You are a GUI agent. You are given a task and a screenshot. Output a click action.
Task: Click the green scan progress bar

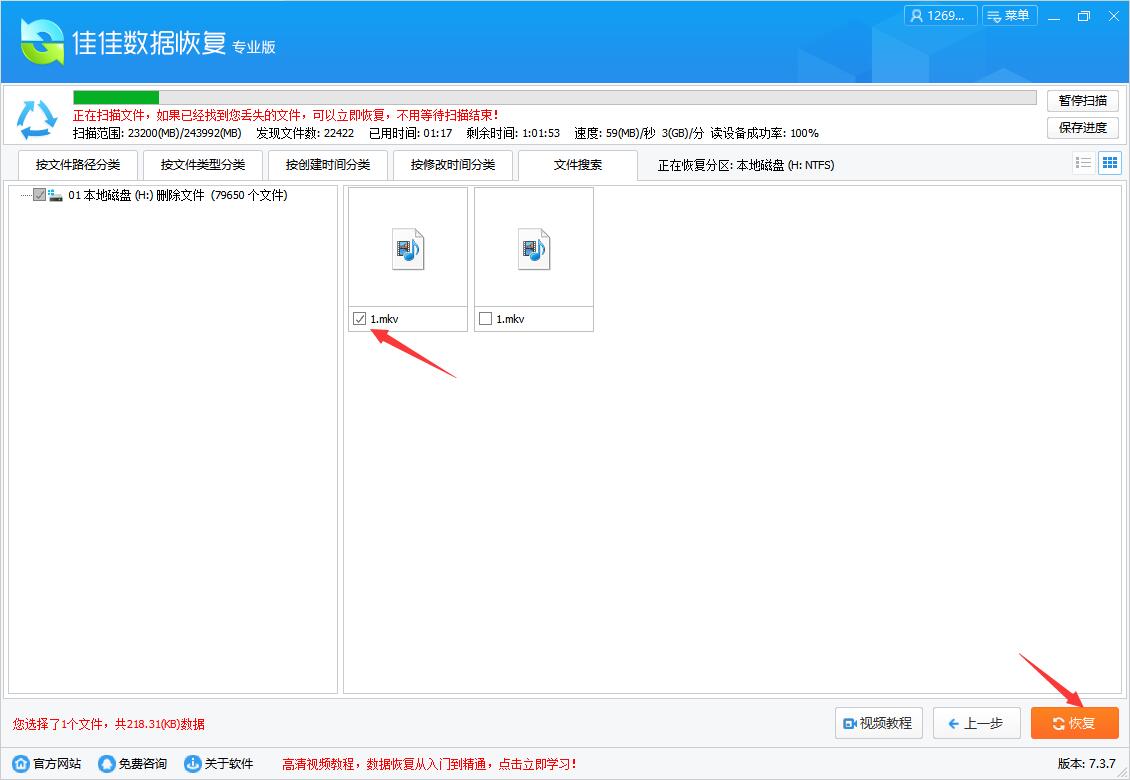tap(554, 97)
